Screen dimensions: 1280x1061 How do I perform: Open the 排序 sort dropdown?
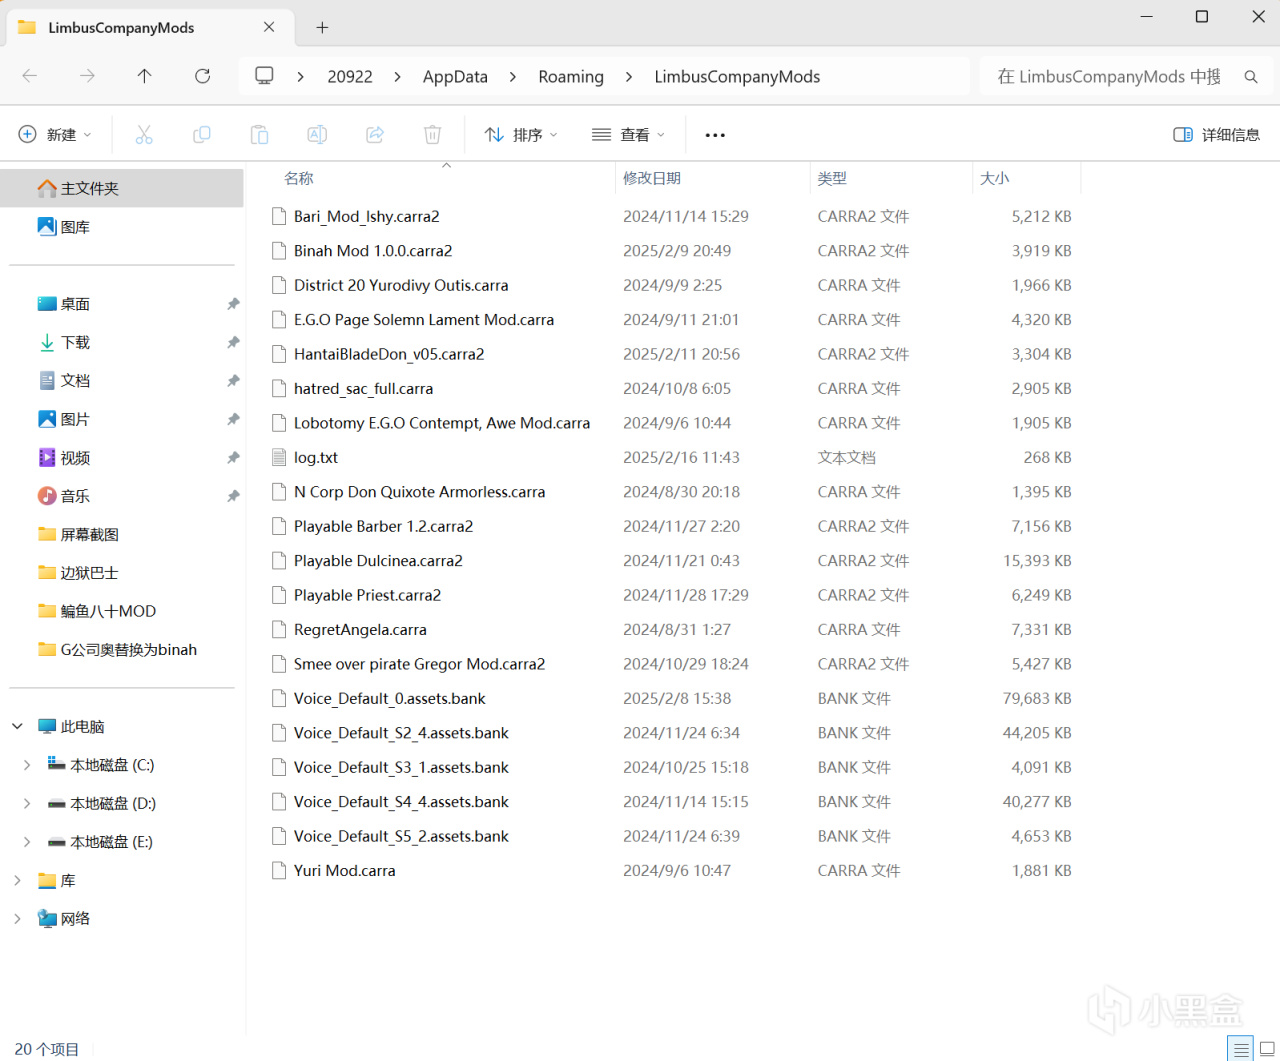(521, 134)
